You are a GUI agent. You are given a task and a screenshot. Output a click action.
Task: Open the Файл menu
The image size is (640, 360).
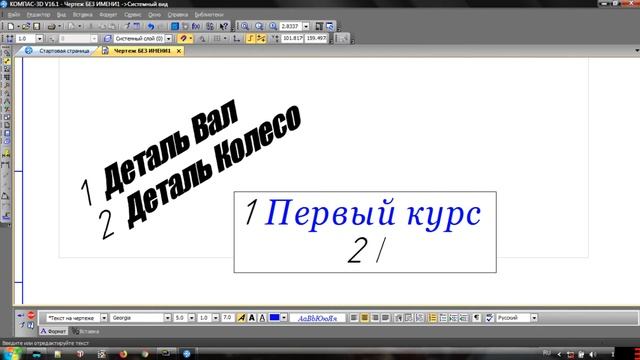13,15
